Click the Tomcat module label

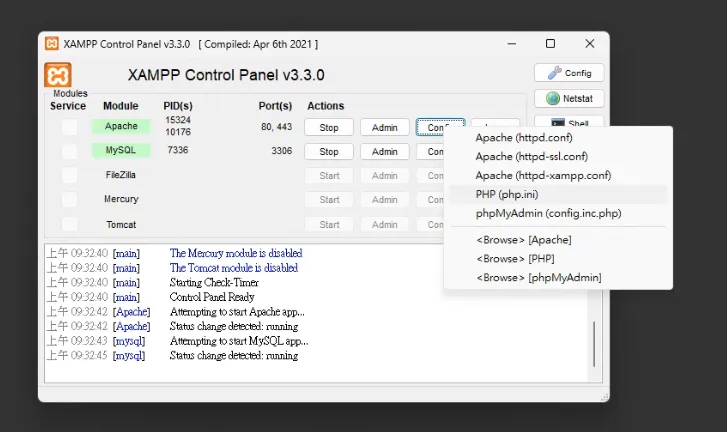(x=121, y=224)
